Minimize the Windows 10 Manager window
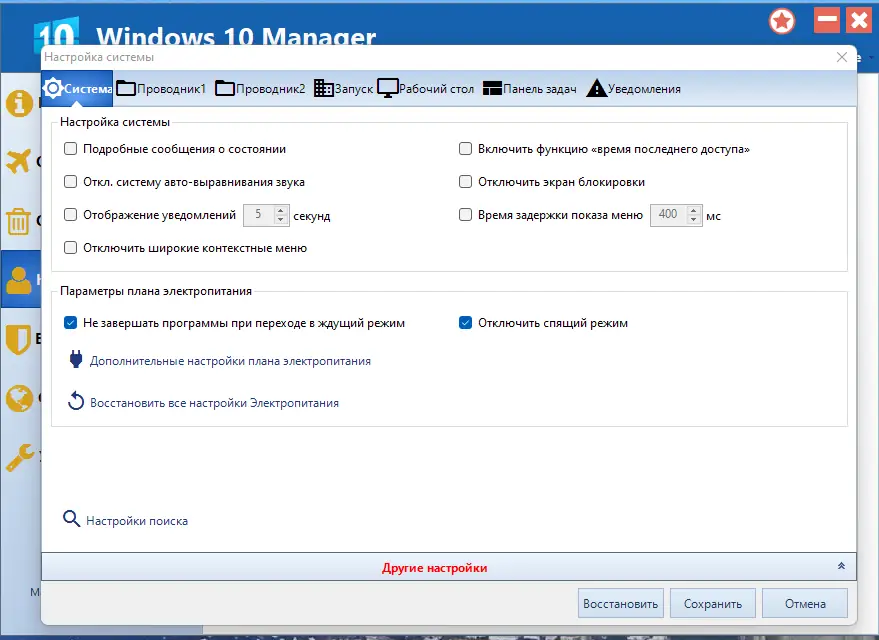The image size is (879, 640). pyautogui.click(x=827, y=21)
